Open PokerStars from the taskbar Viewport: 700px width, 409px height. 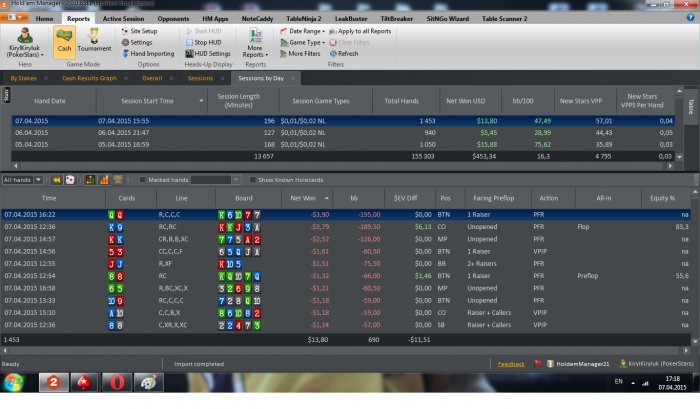[84, 383]
